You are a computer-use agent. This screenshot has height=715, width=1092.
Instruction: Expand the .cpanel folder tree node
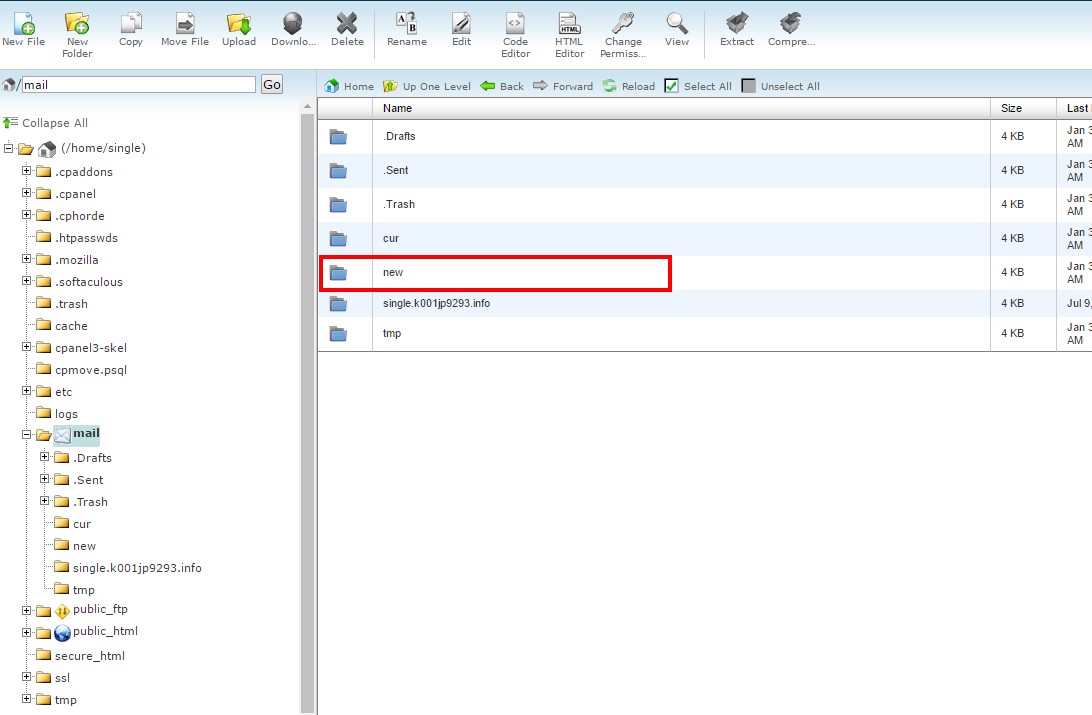tap(27, 193)
